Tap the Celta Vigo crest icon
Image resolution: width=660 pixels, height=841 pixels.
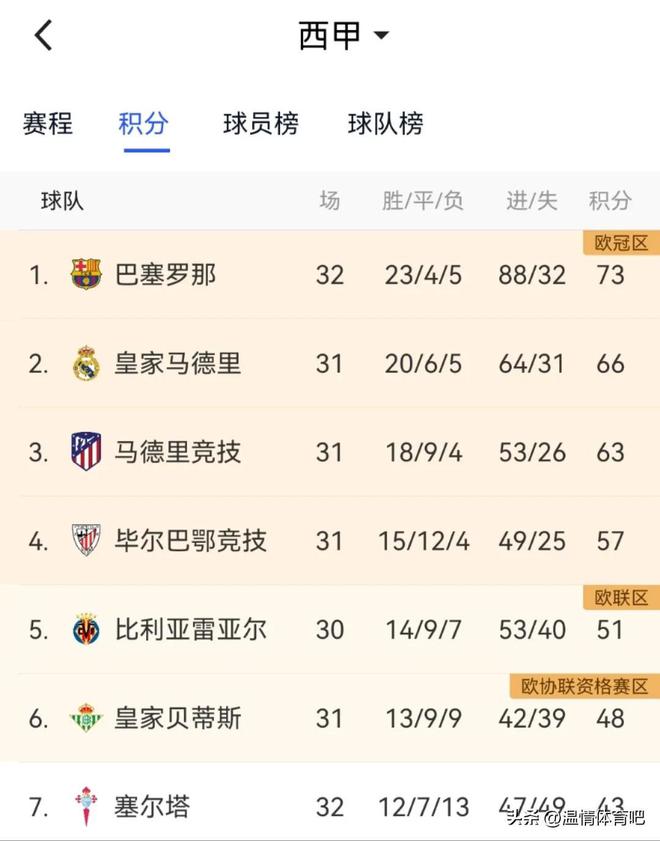click(x=86, y=806)
